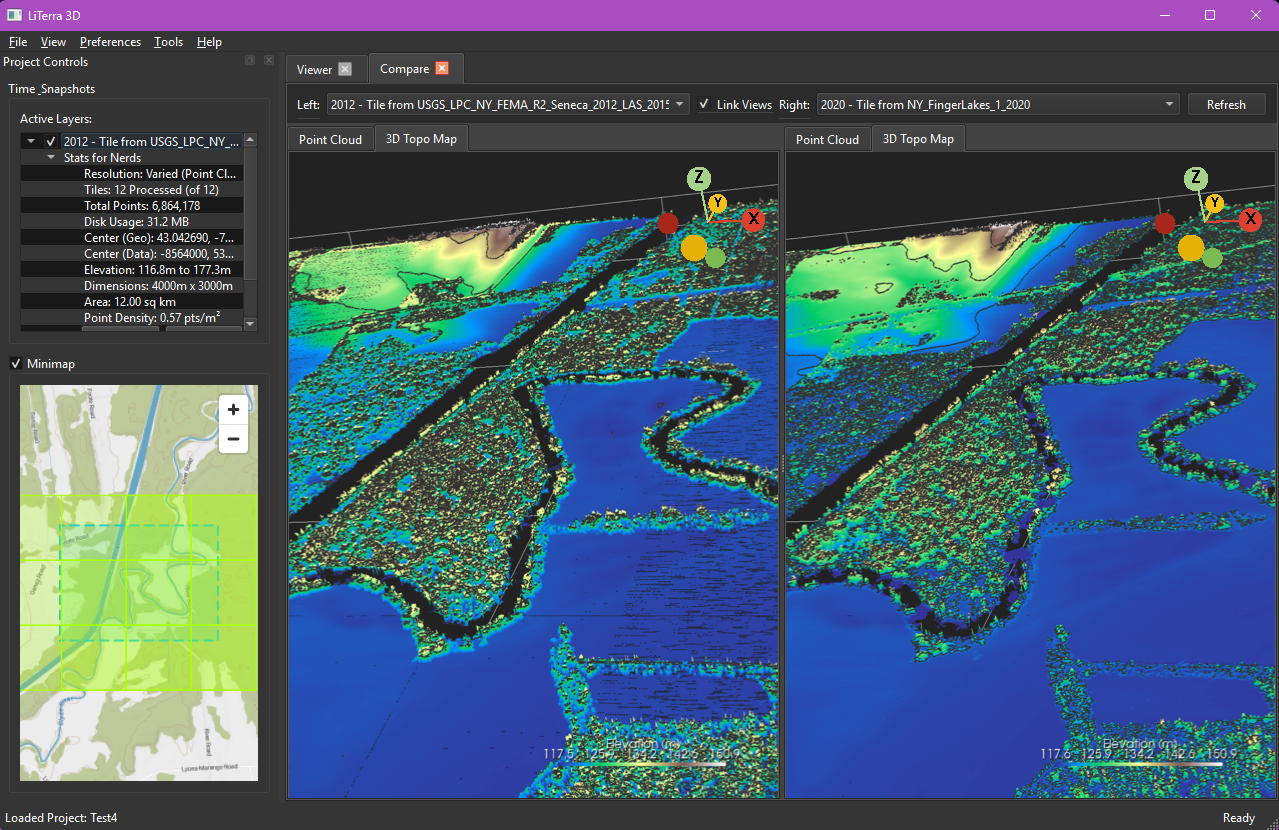Click the minimap zoom-out button
The image size is (1279, 830).
(233, 439)
